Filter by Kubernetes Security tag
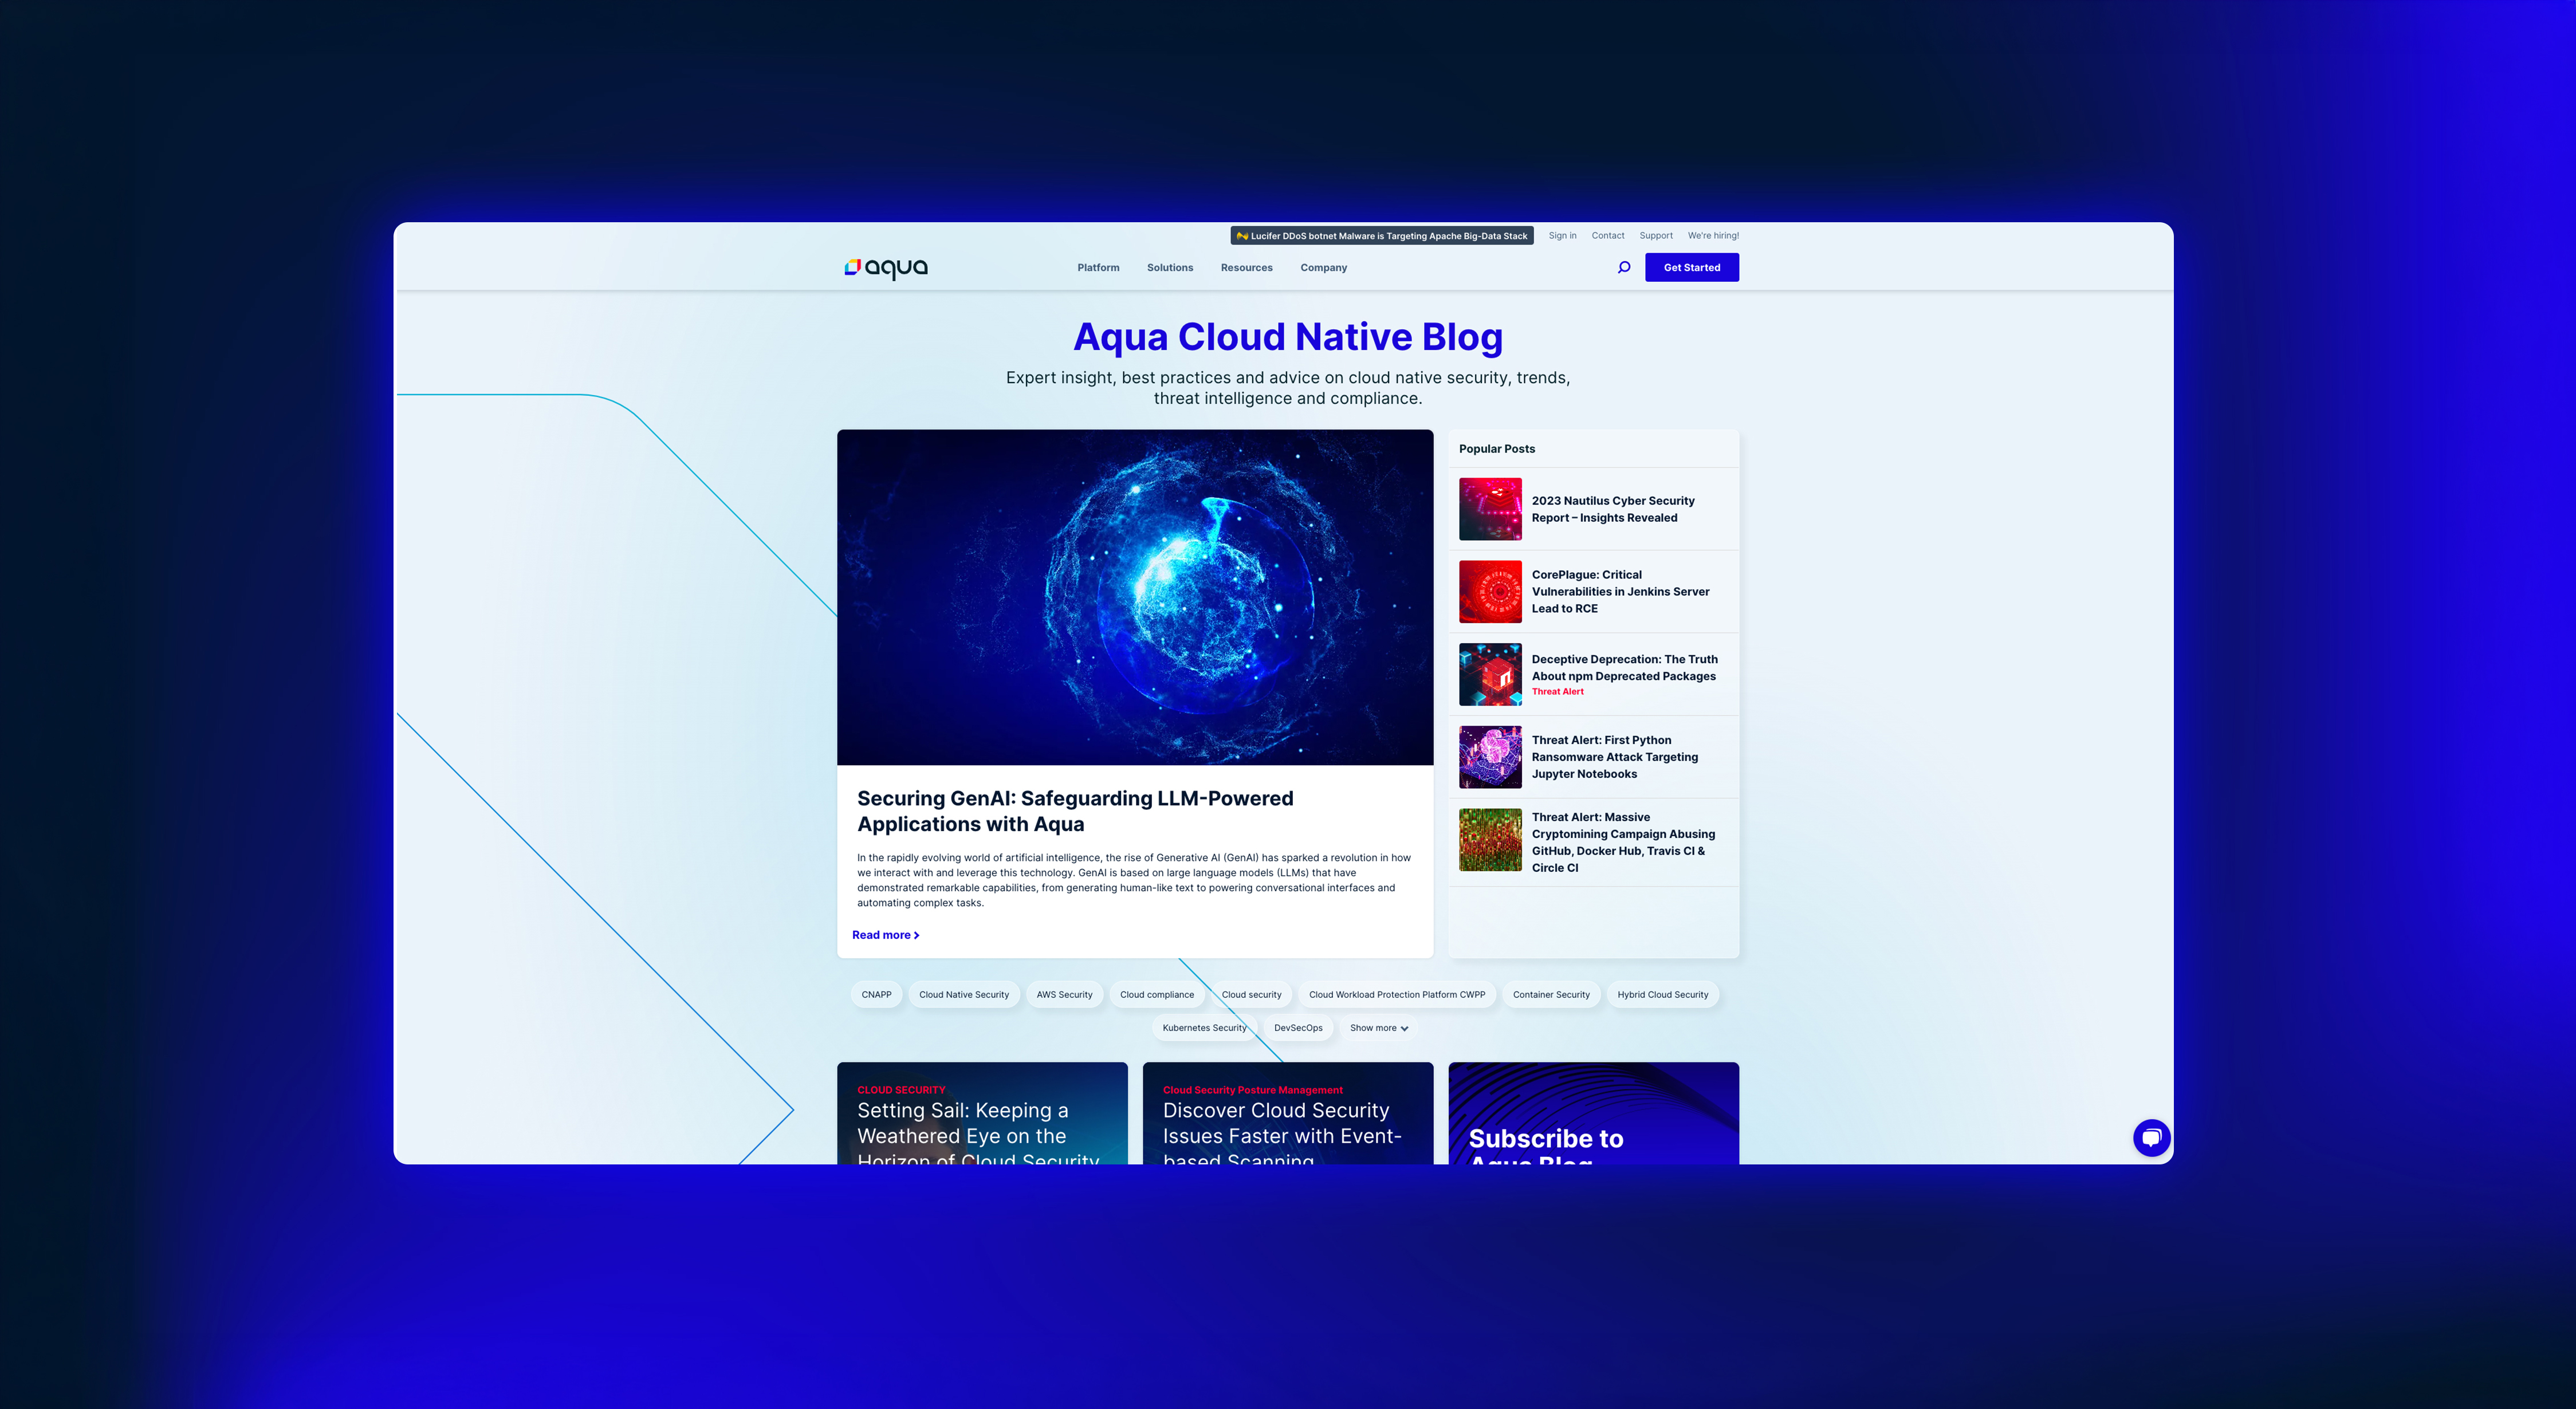Image resolution: width=2576 pixels, height=1409 pixels. (x=1204, y=1028)
